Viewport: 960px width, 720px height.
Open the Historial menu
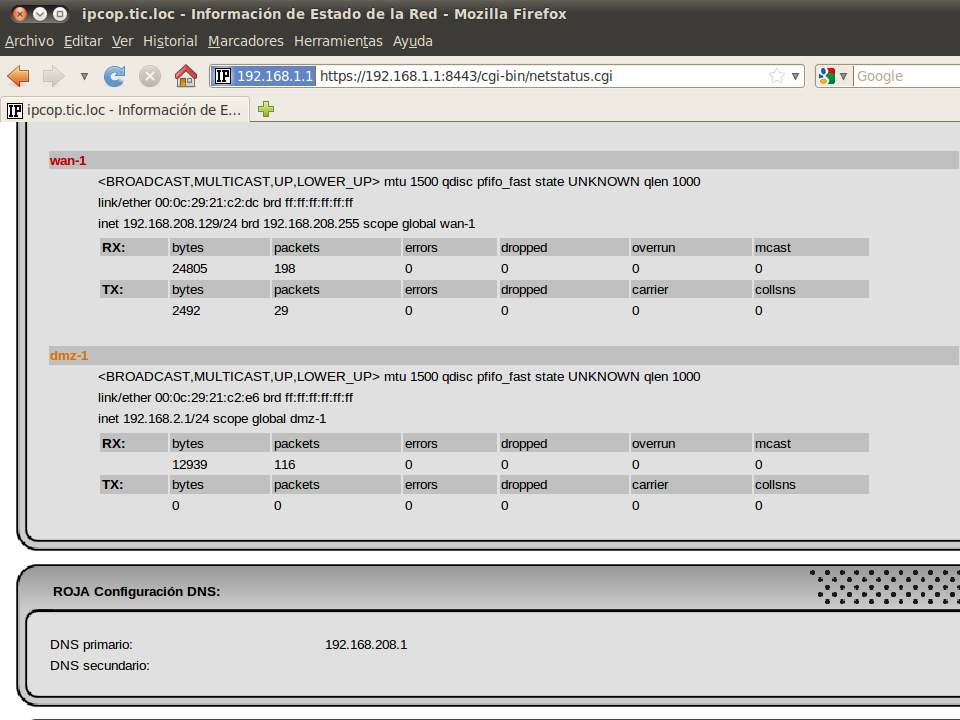[170, 41]
